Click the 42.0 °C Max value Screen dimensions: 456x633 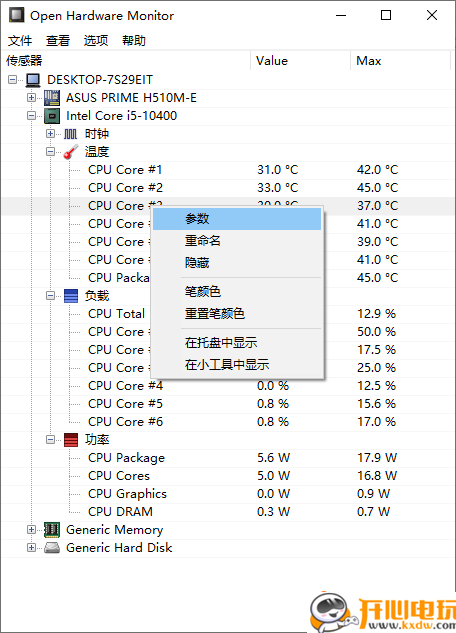377,170
